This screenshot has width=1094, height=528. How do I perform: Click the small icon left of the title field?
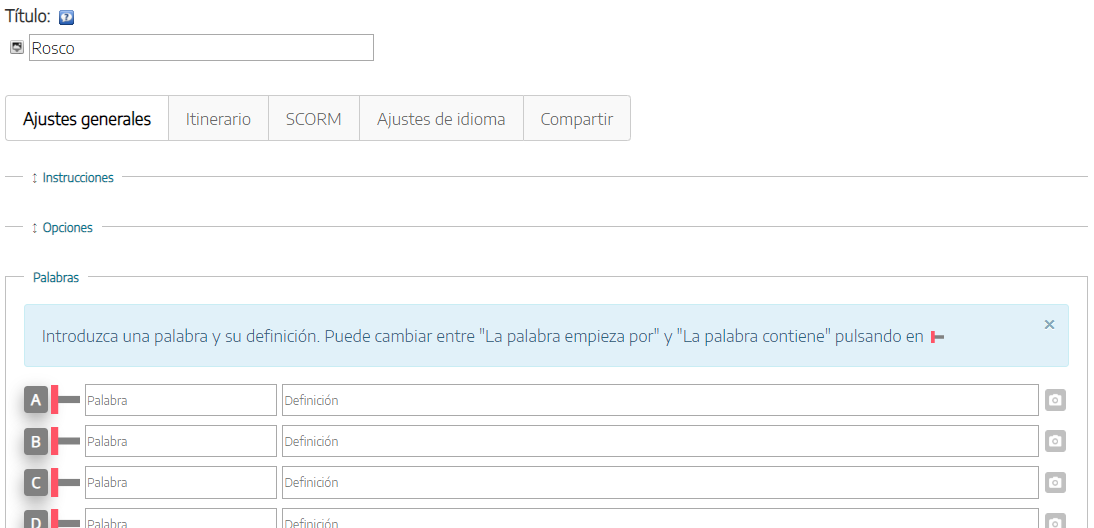pos(17,47)
